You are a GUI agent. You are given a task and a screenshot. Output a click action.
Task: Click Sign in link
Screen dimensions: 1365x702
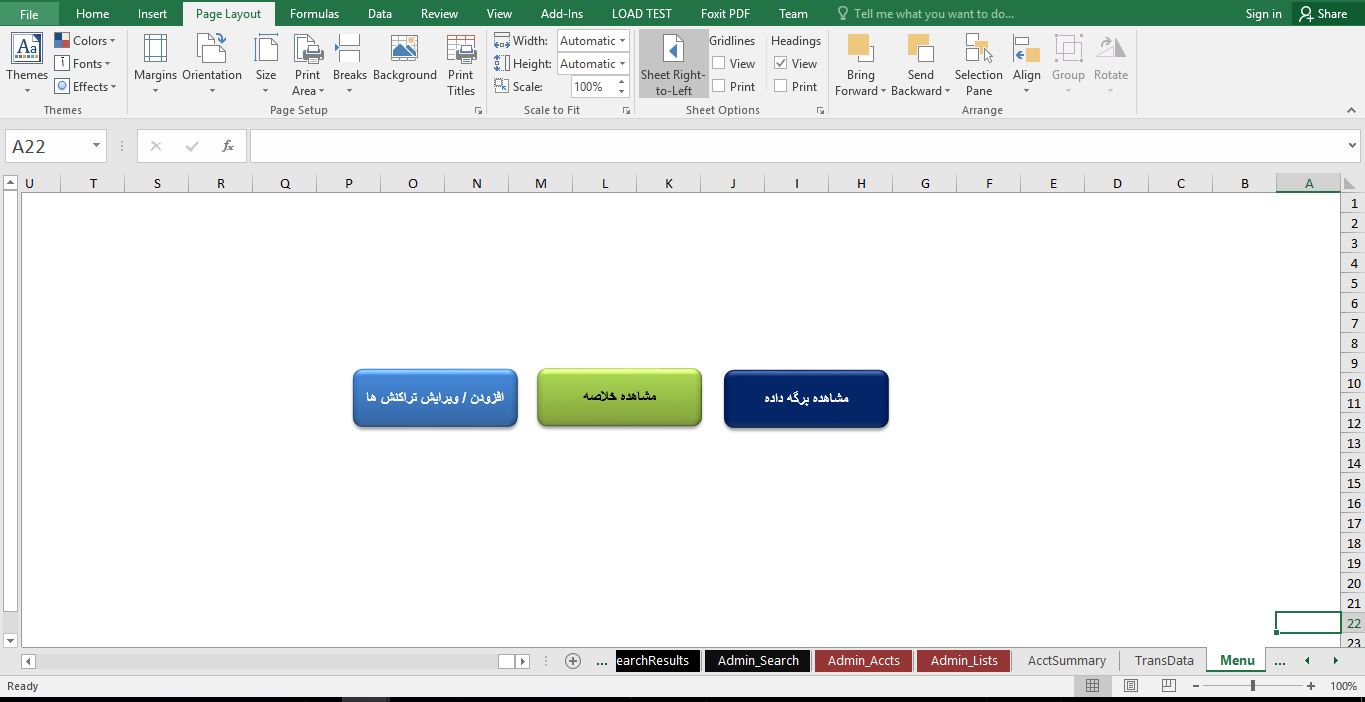[x=1263, y=14]
